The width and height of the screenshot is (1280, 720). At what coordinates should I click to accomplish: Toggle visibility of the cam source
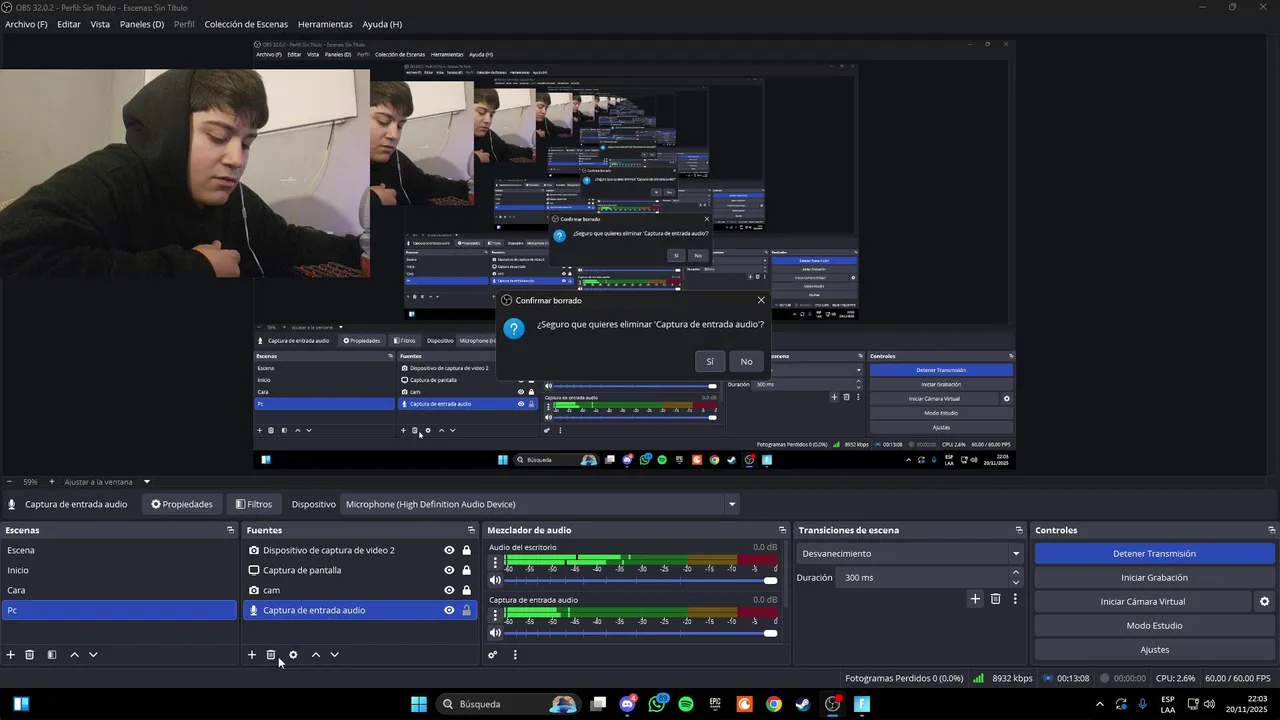point(449,590)
